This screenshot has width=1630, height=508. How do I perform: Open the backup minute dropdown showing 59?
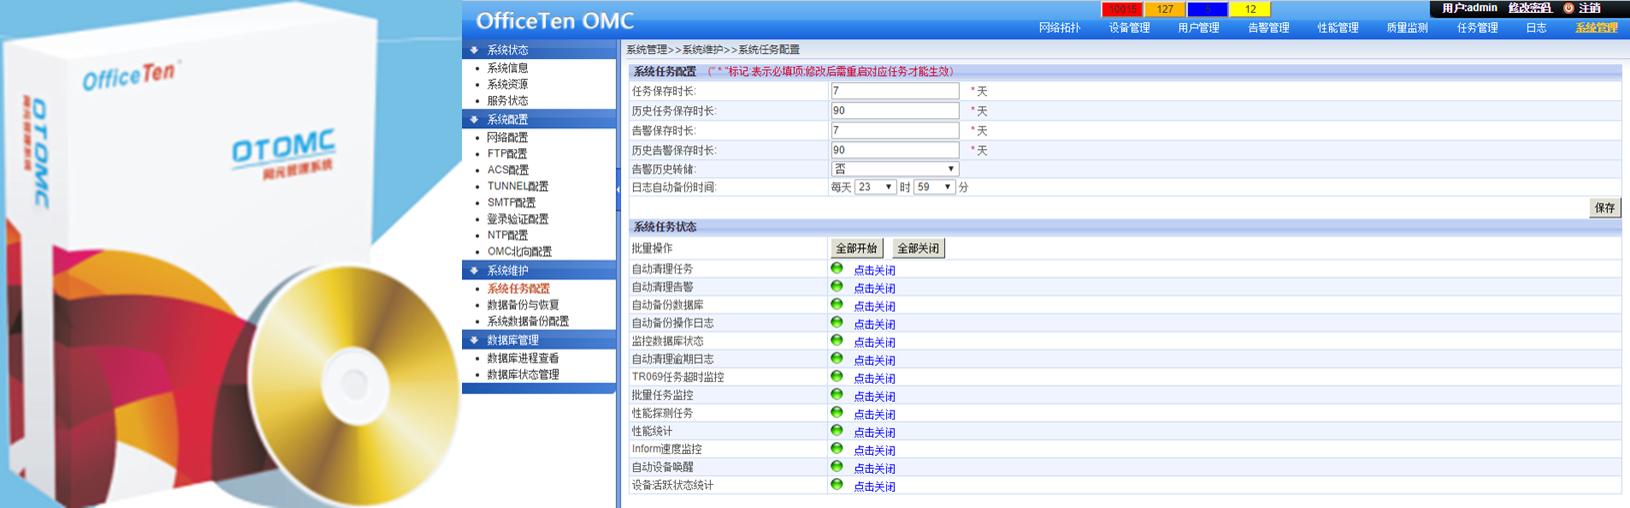[x=933, y=187]
